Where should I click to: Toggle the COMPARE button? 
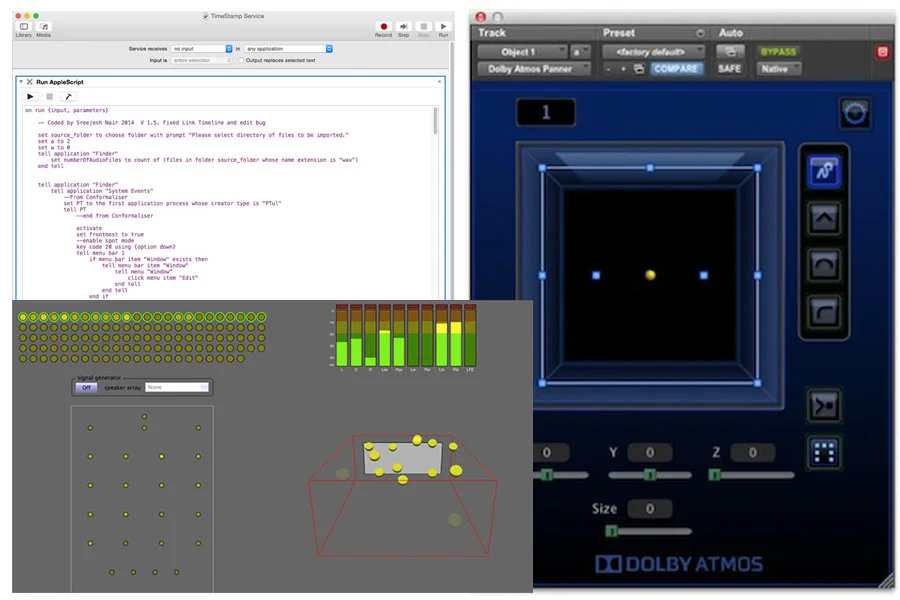pos(676,69)
